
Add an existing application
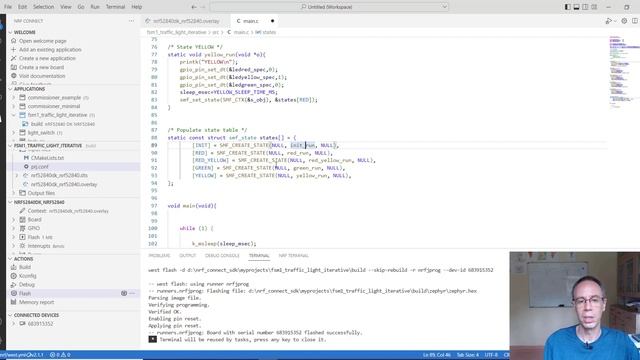[x=50, y=49]
